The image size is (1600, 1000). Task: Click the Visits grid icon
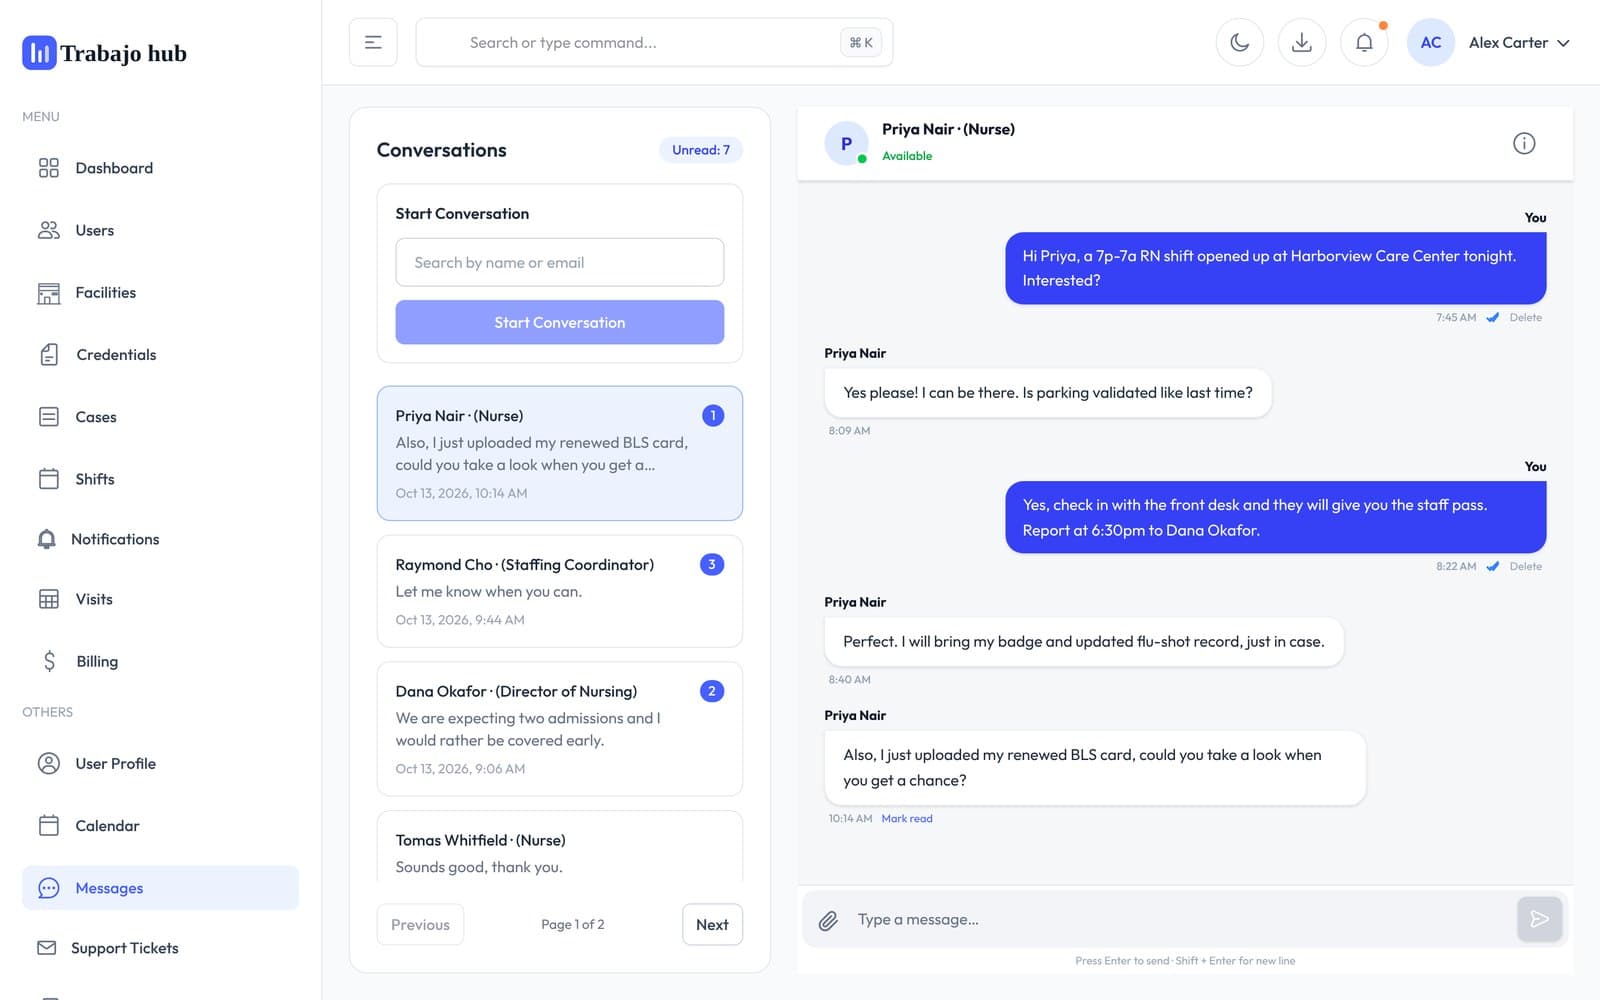(x=48, y=599)
